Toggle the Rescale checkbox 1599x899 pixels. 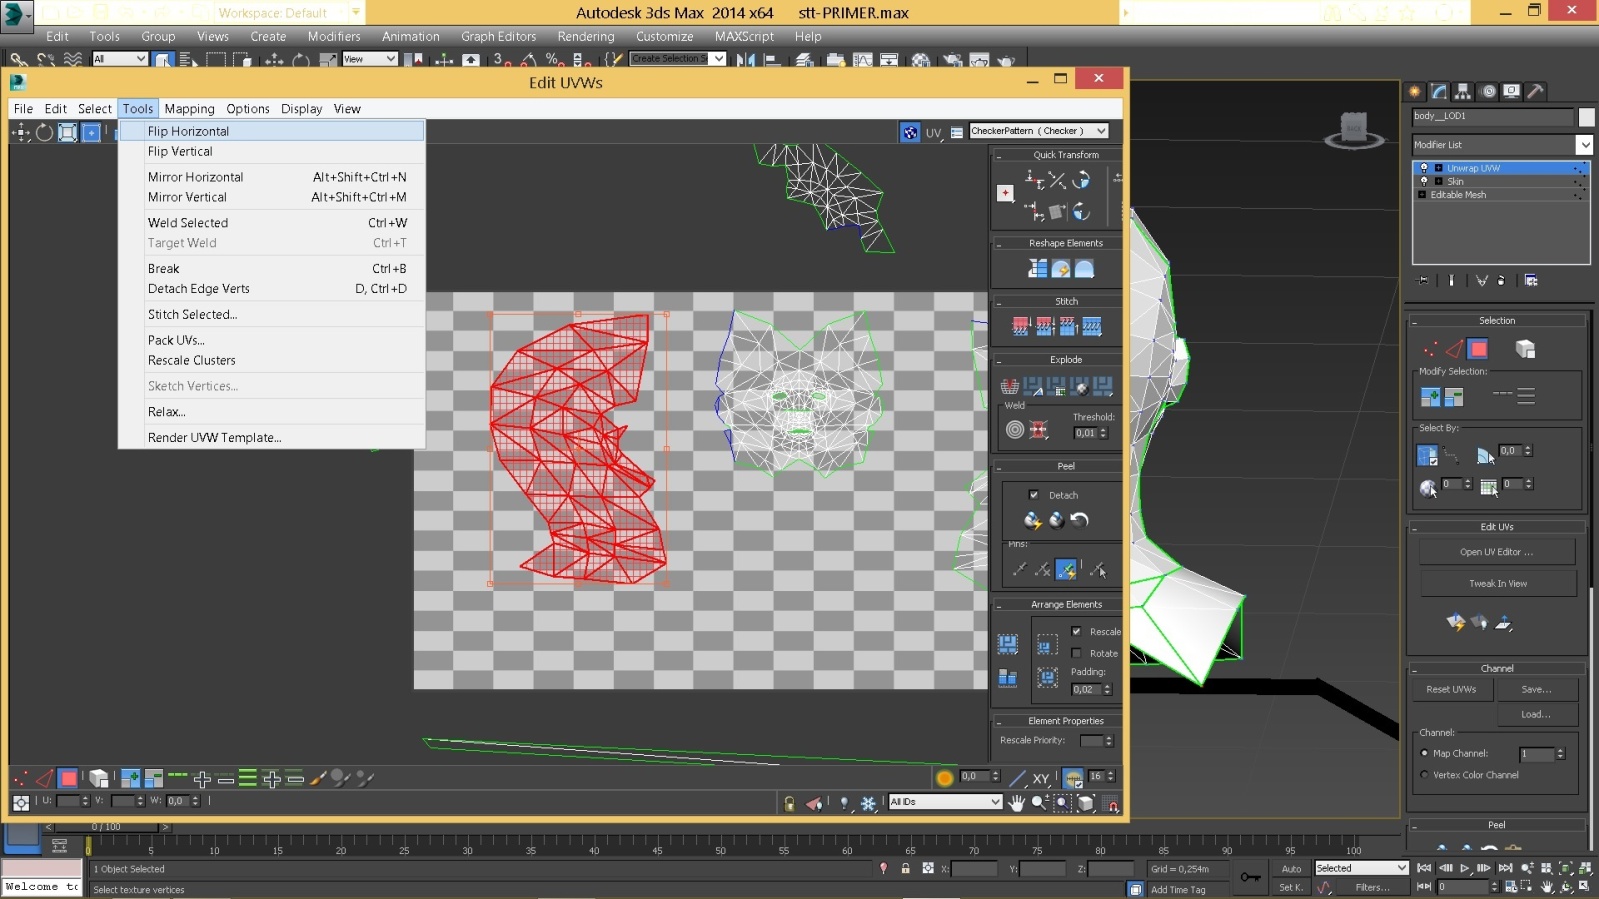coord(1076,631)
